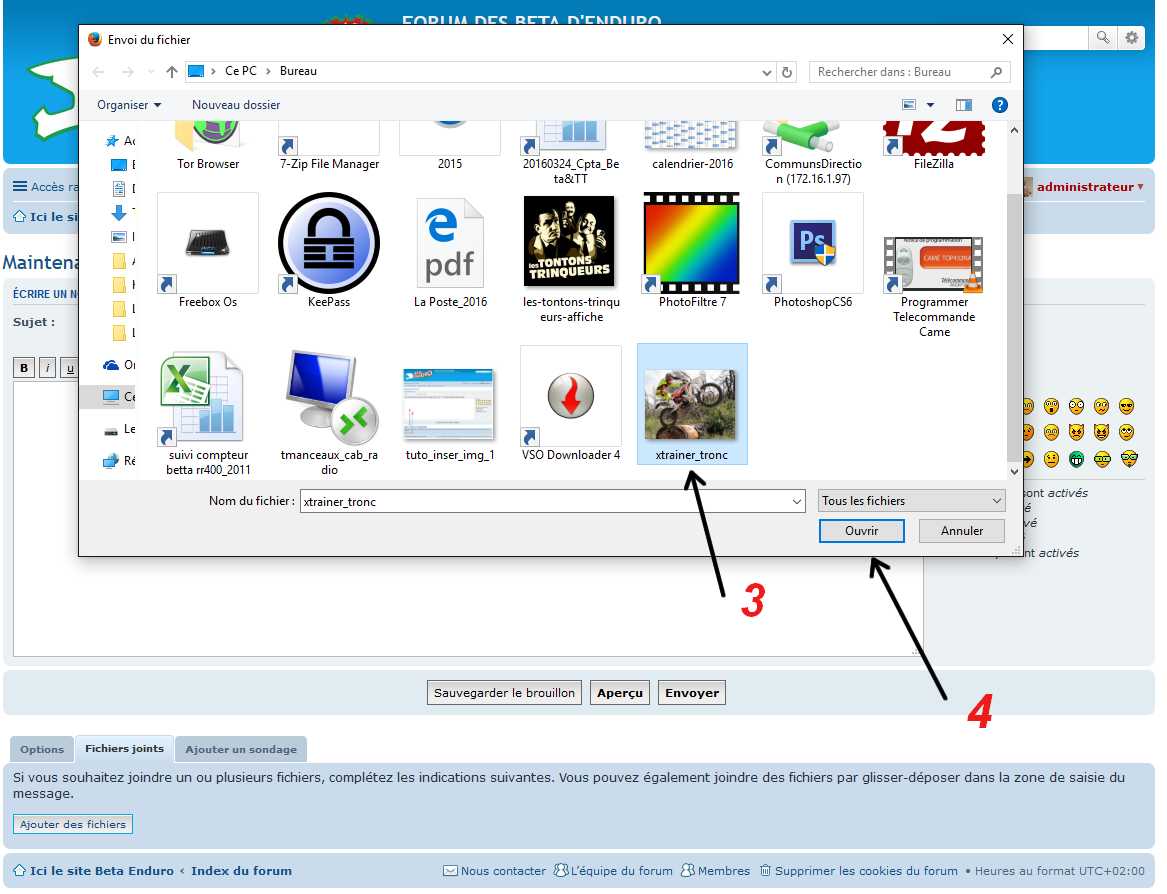Open the Organiser dropdown menu

tap(129, 105)
